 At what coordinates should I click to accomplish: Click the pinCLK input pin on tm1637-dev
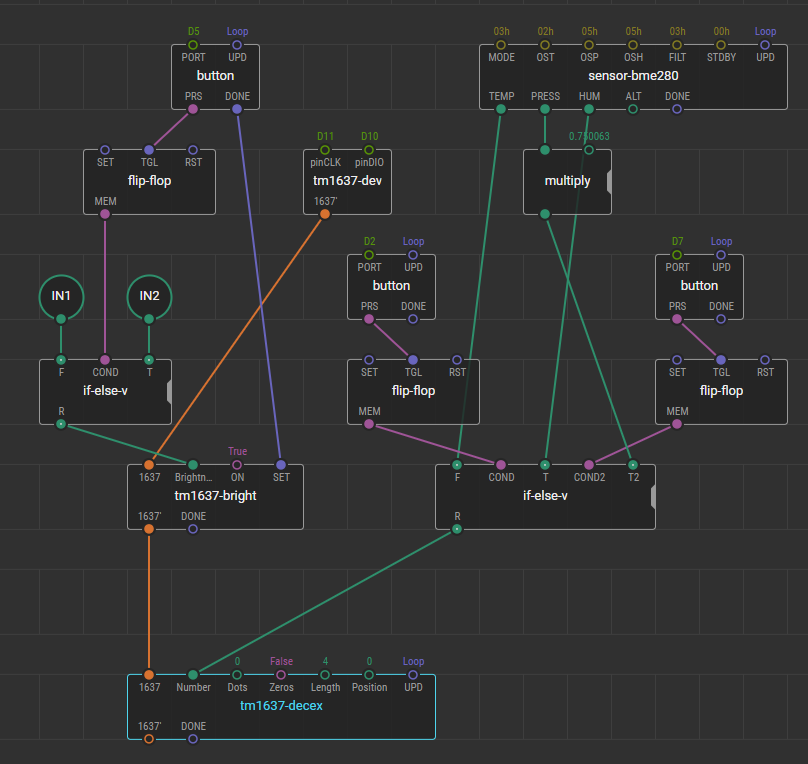click(x=325, y=150)
